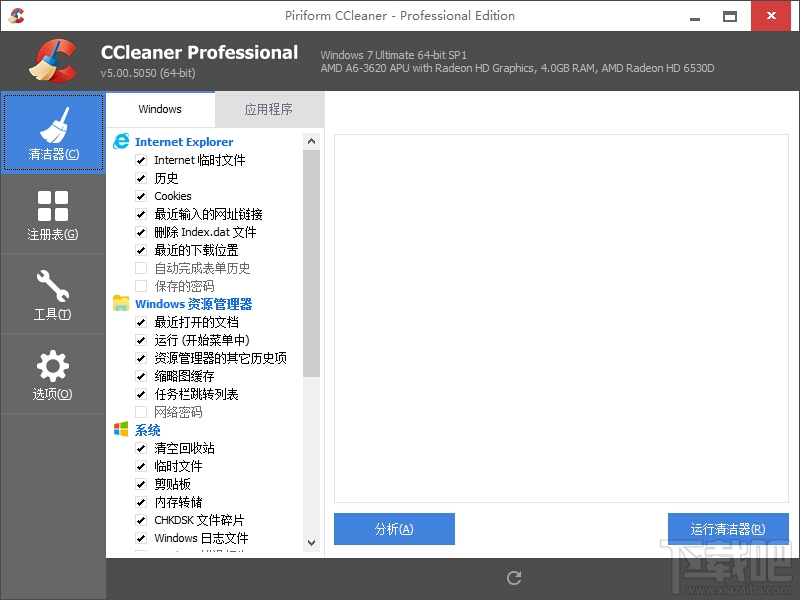Screen dimensions: 800x600
Task: Open the 注册表 registry panel in sidebar
Action: click(x=53, y=213)
